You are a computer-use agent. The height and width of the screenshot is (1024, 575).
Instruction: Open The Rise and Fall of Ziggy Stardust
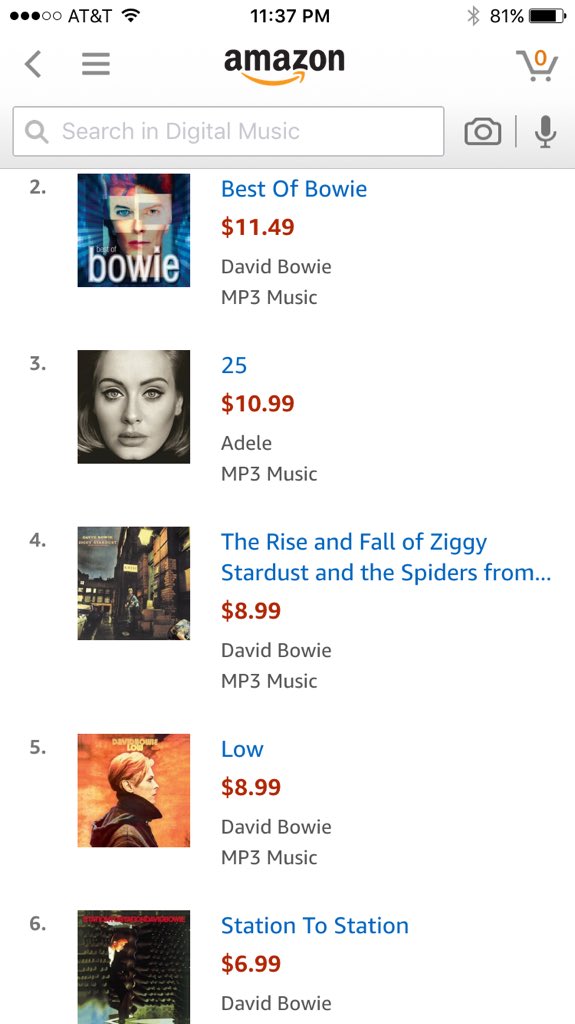pyautogui.click(x=386, y=556)
